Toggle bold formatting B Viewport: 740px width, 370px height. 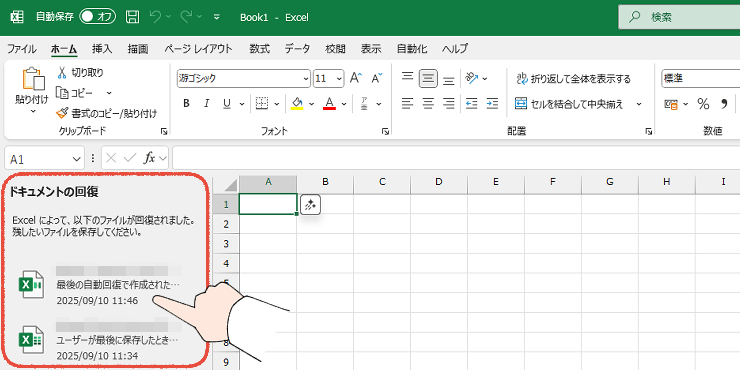(186, 103)
